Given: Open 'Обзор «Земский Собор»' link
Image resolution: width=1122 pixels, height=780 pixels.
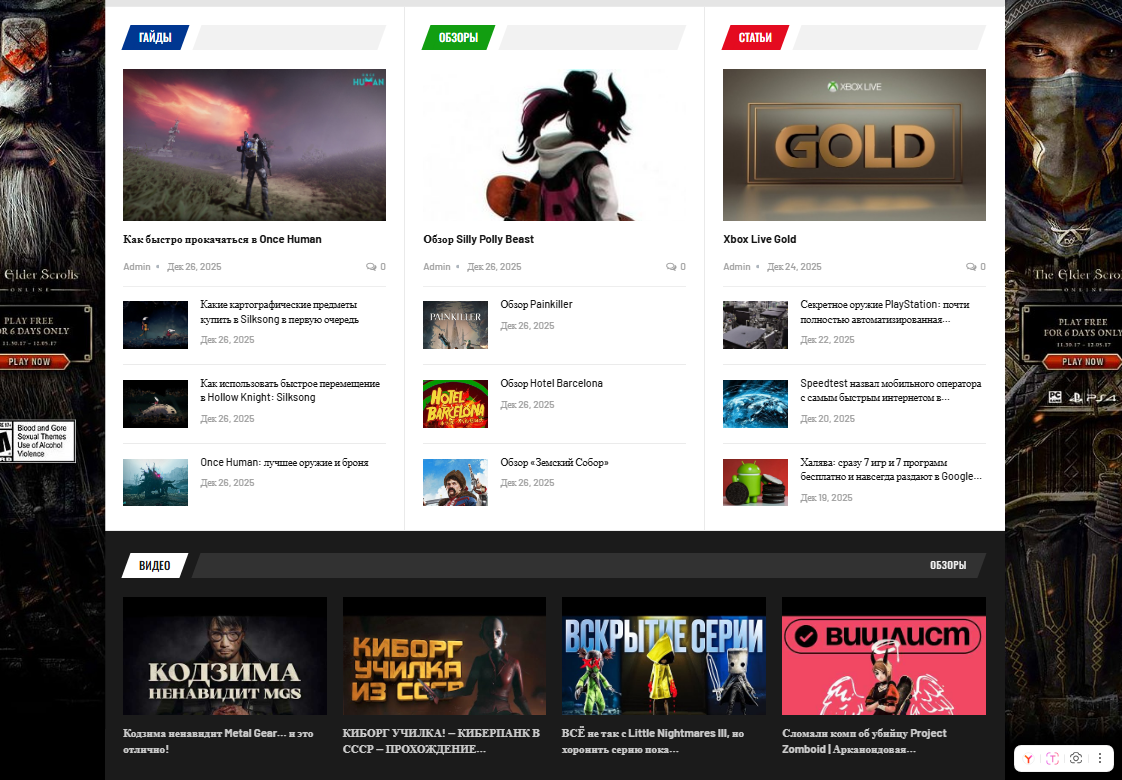Looking at the screenshot, I should point(554,462).
